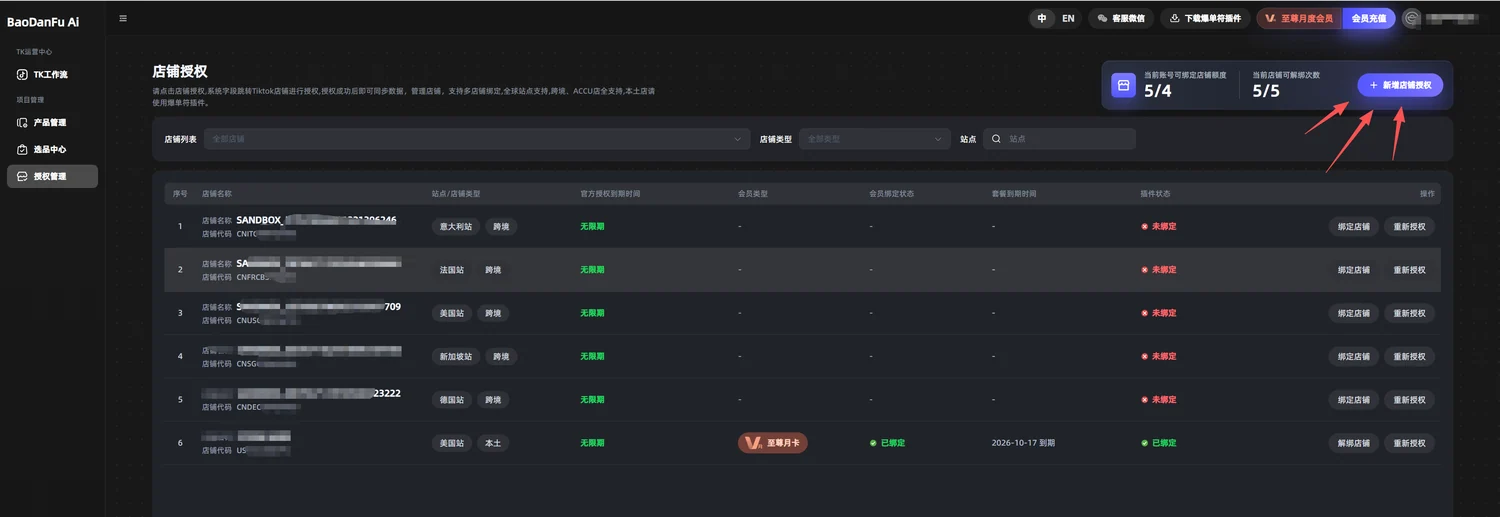Click the 官方授权到期时间 column header
The height and width of the screenshot is (517, 1500).
[x=610, y=193]
